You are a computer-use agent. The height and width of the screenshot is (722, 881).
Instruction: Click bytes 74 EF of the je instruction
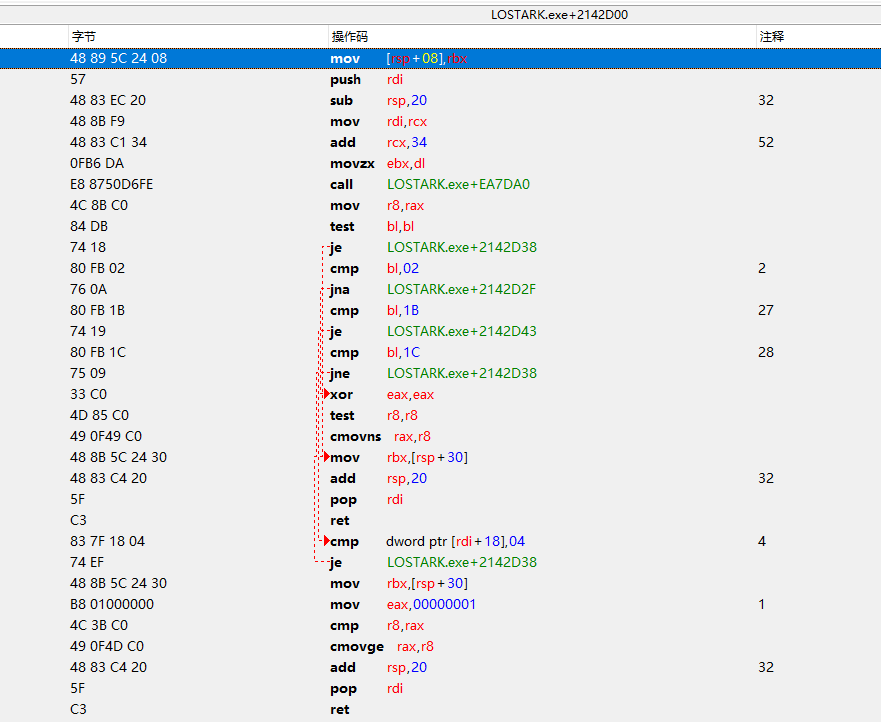coord(87,562)
